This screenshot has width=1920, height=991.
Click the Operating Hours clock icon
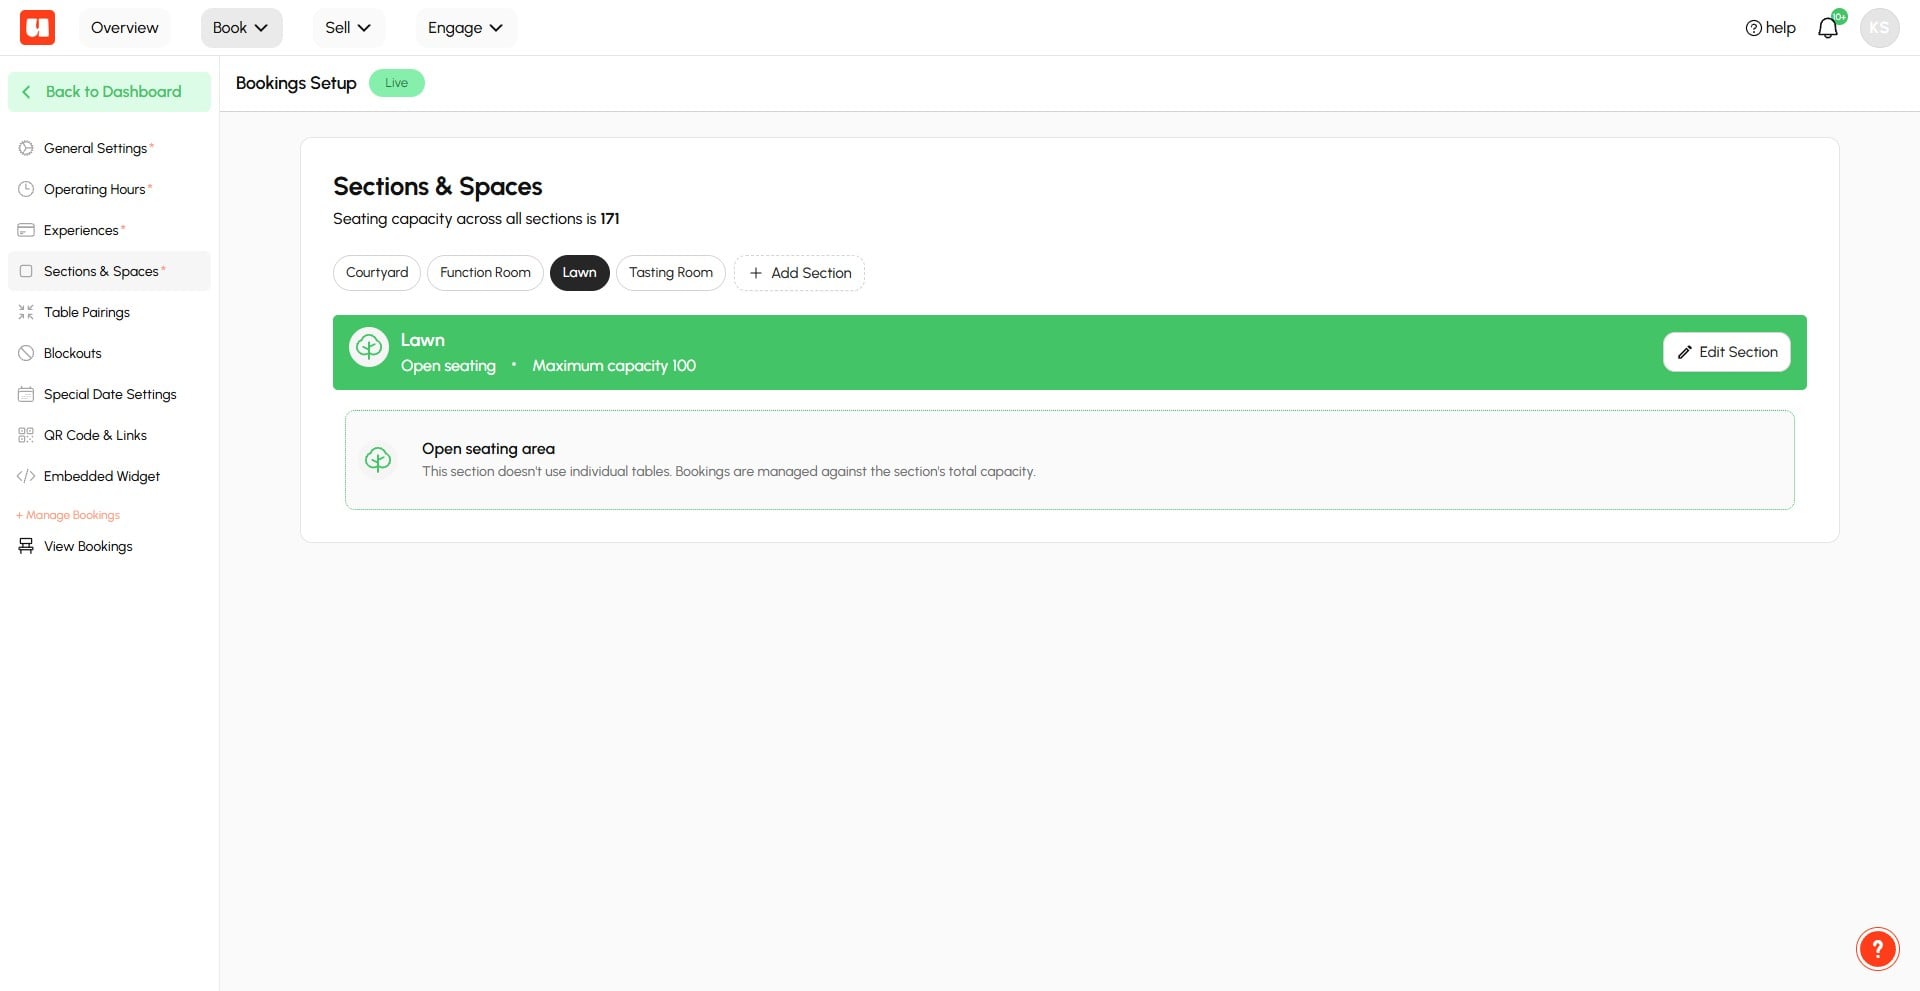pyautogui.click(x=26, y=189)
